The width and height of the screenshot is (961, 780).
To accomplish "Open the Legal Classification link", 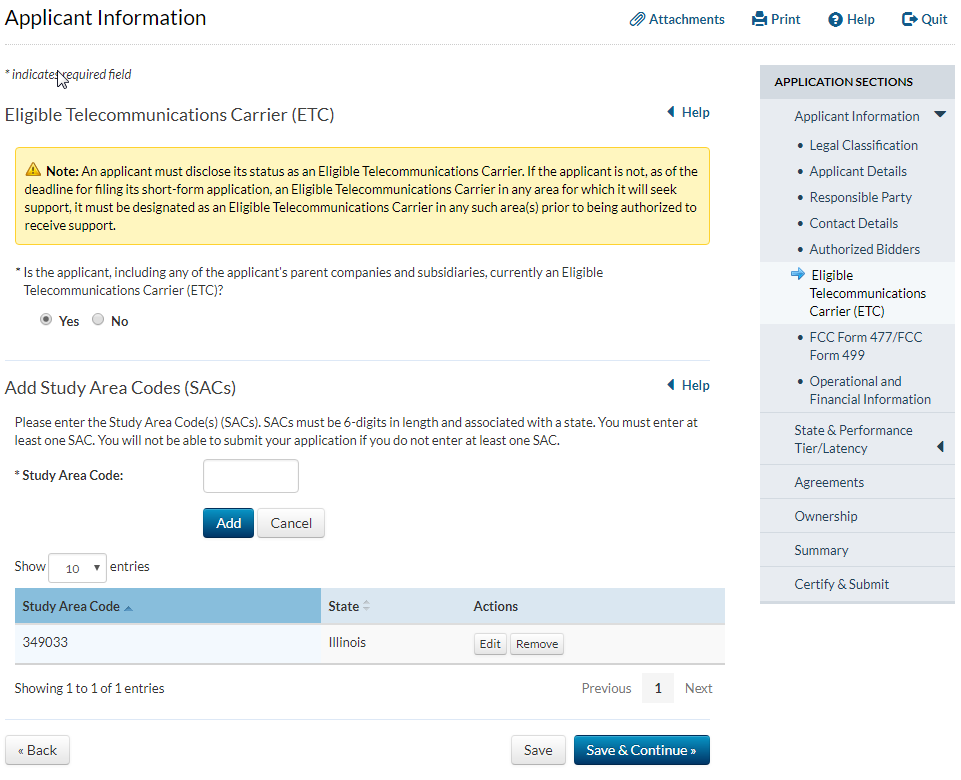I will [863, 146].
